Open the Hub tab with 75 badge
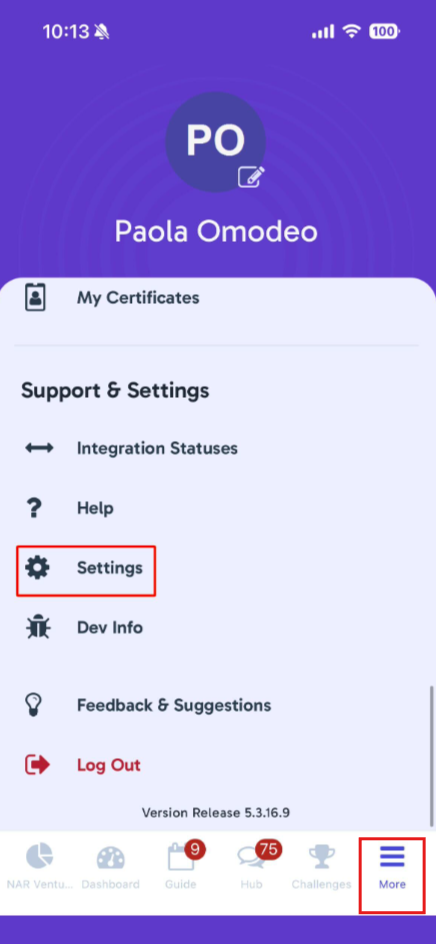The width and height of the screenshot is (436, 944). pyautogui.click(x=253, y=866)
